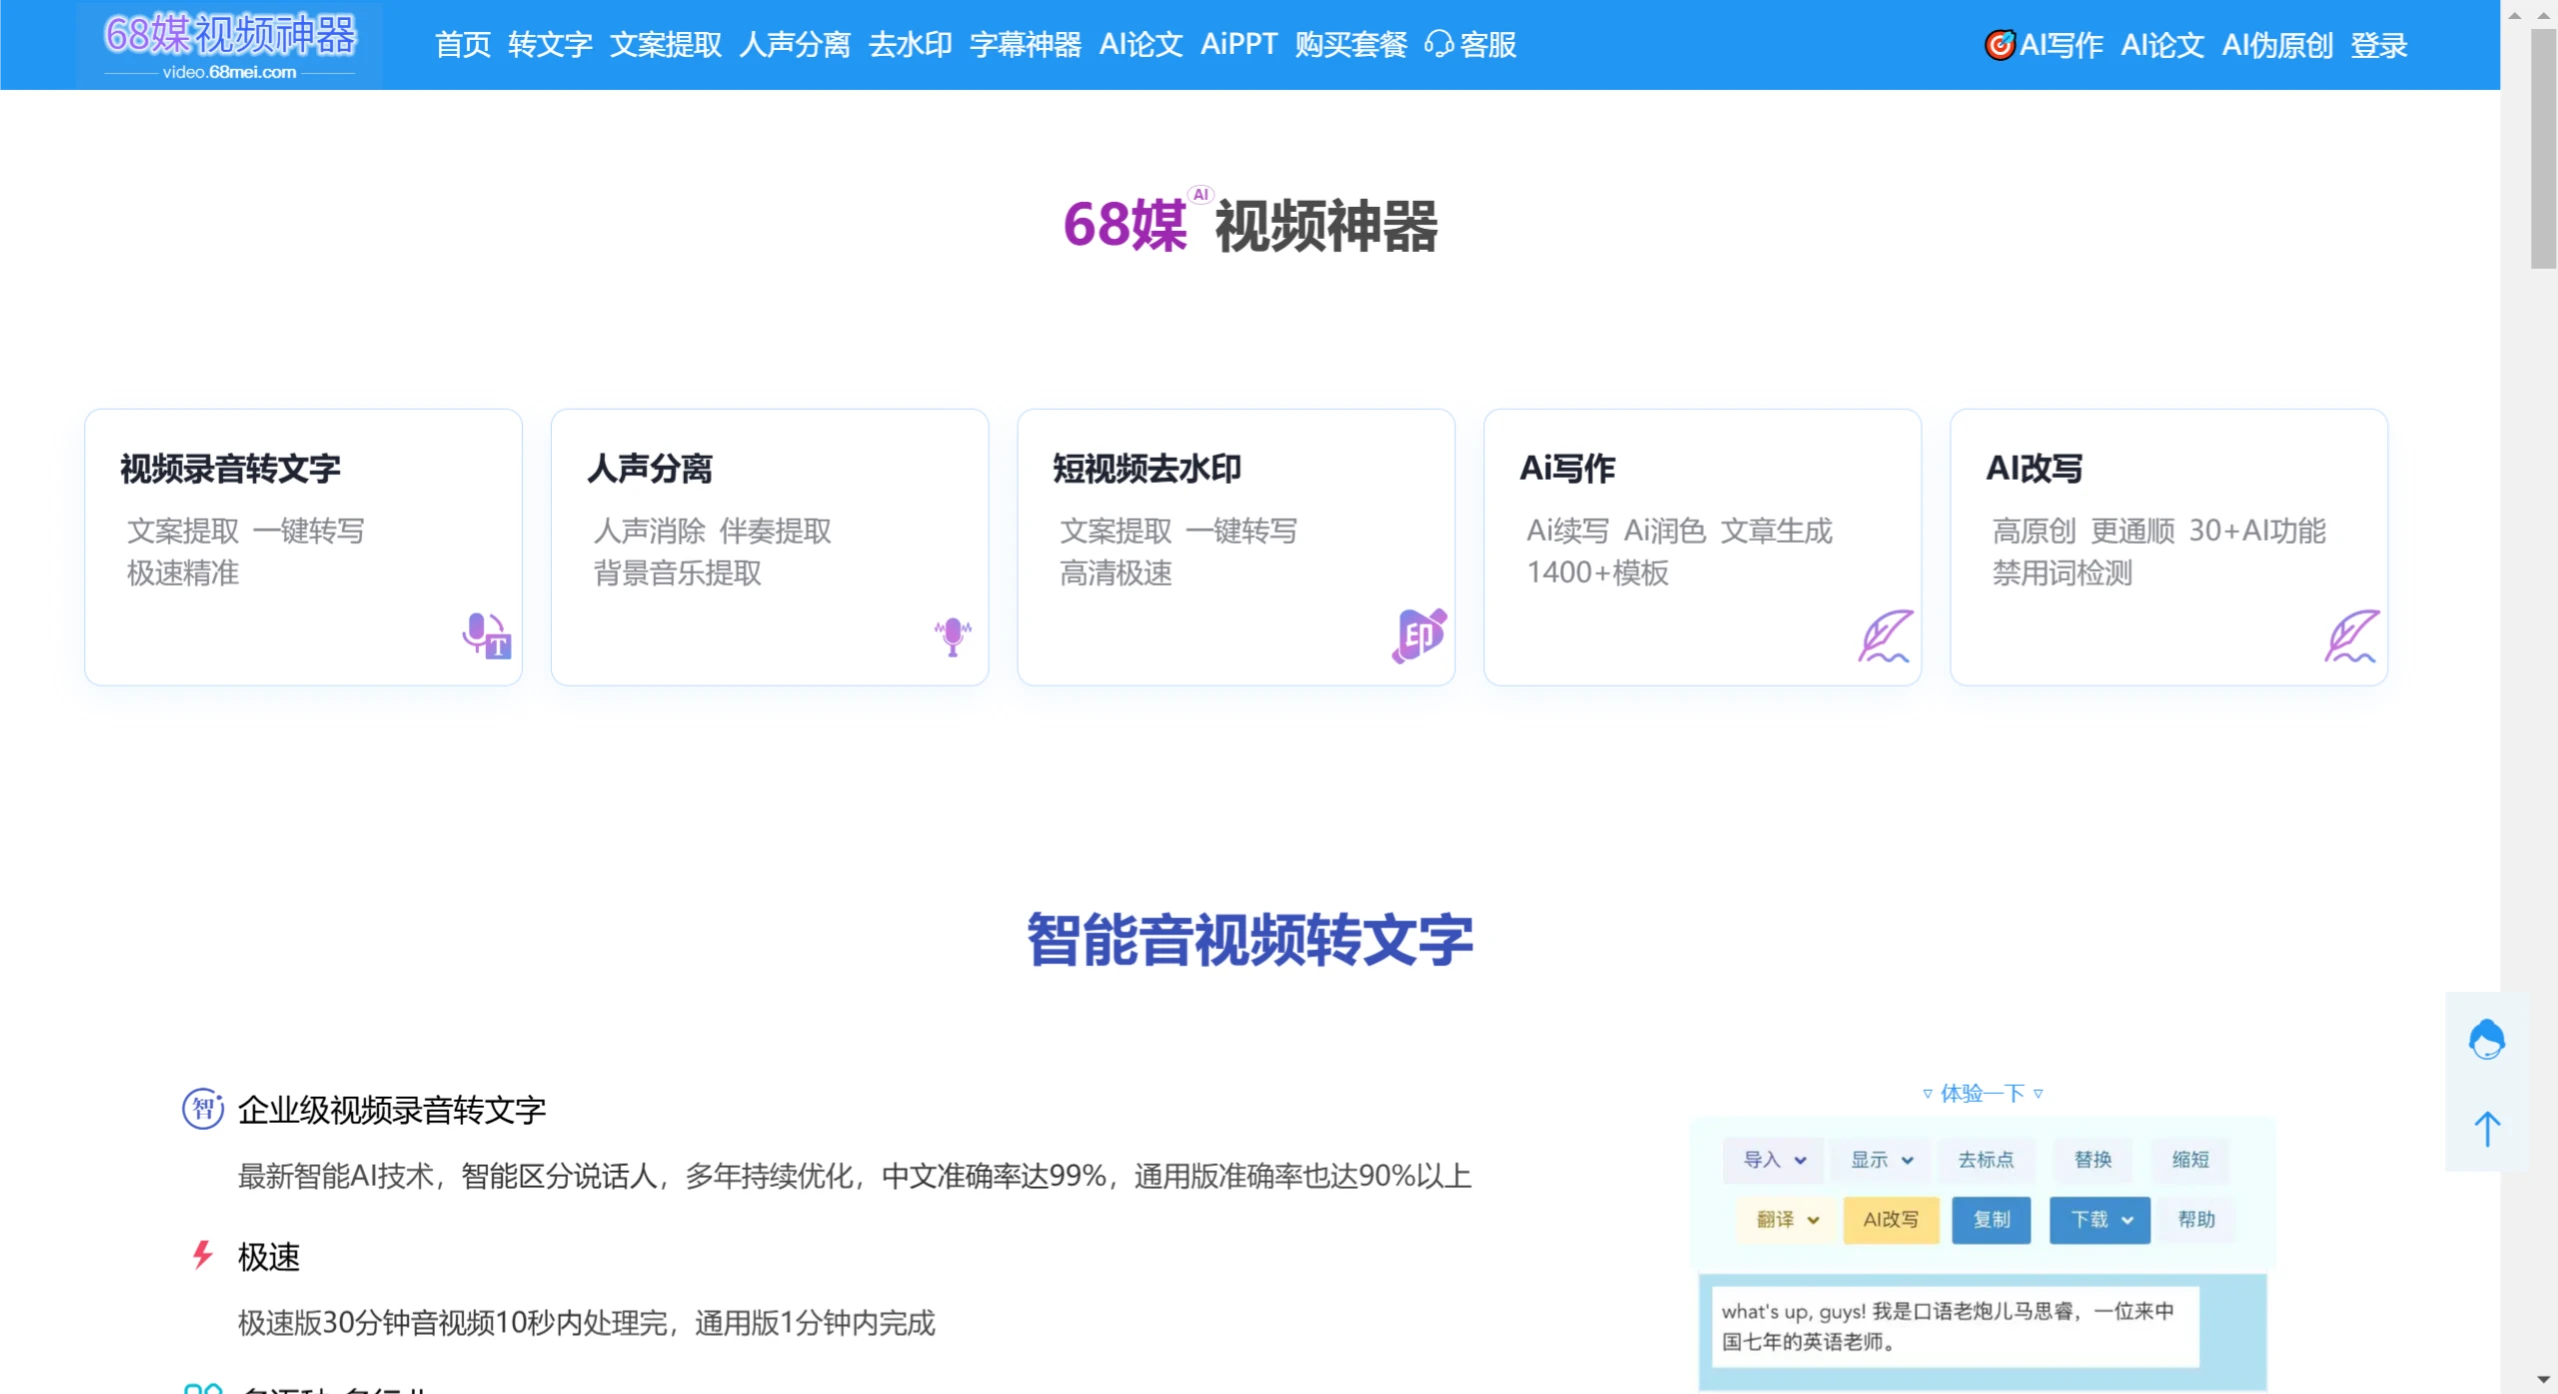
Task: Click the AI改写 button in demo panel
Action: pyautogui.click(x=1891, y=1220)
